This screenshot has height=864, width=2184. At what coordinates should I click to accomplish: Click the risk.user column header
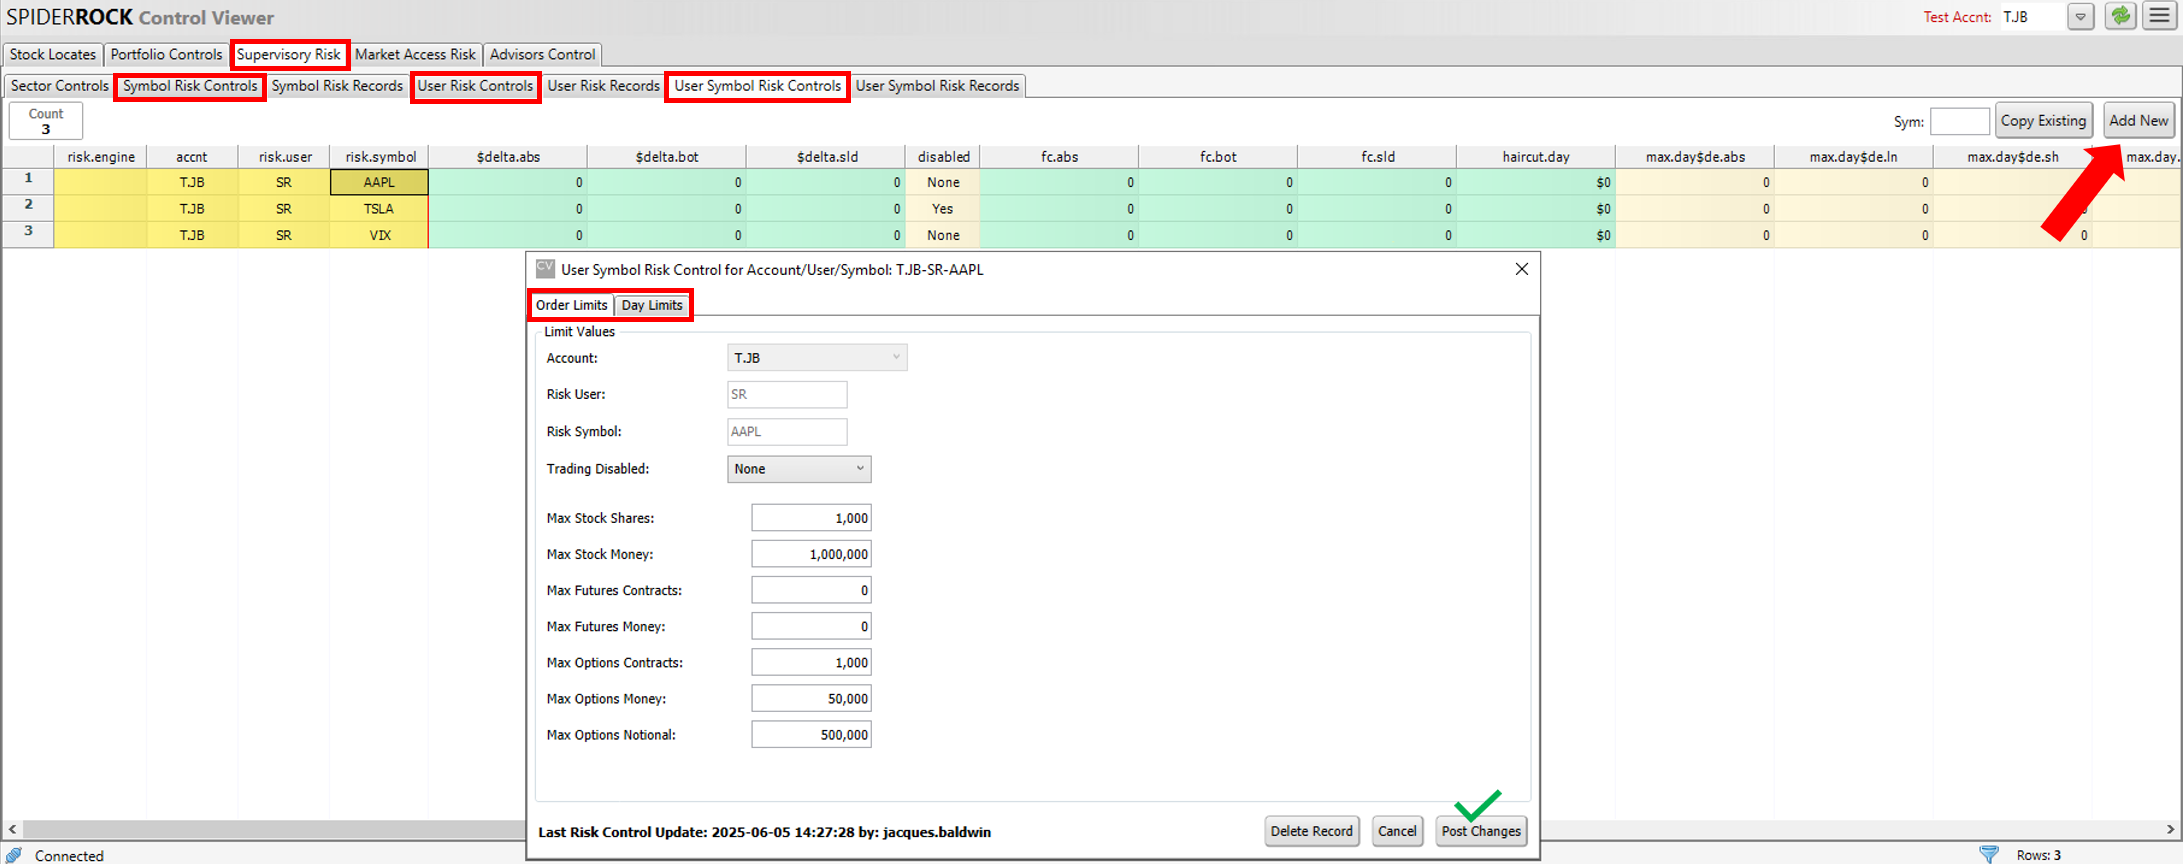284,157
